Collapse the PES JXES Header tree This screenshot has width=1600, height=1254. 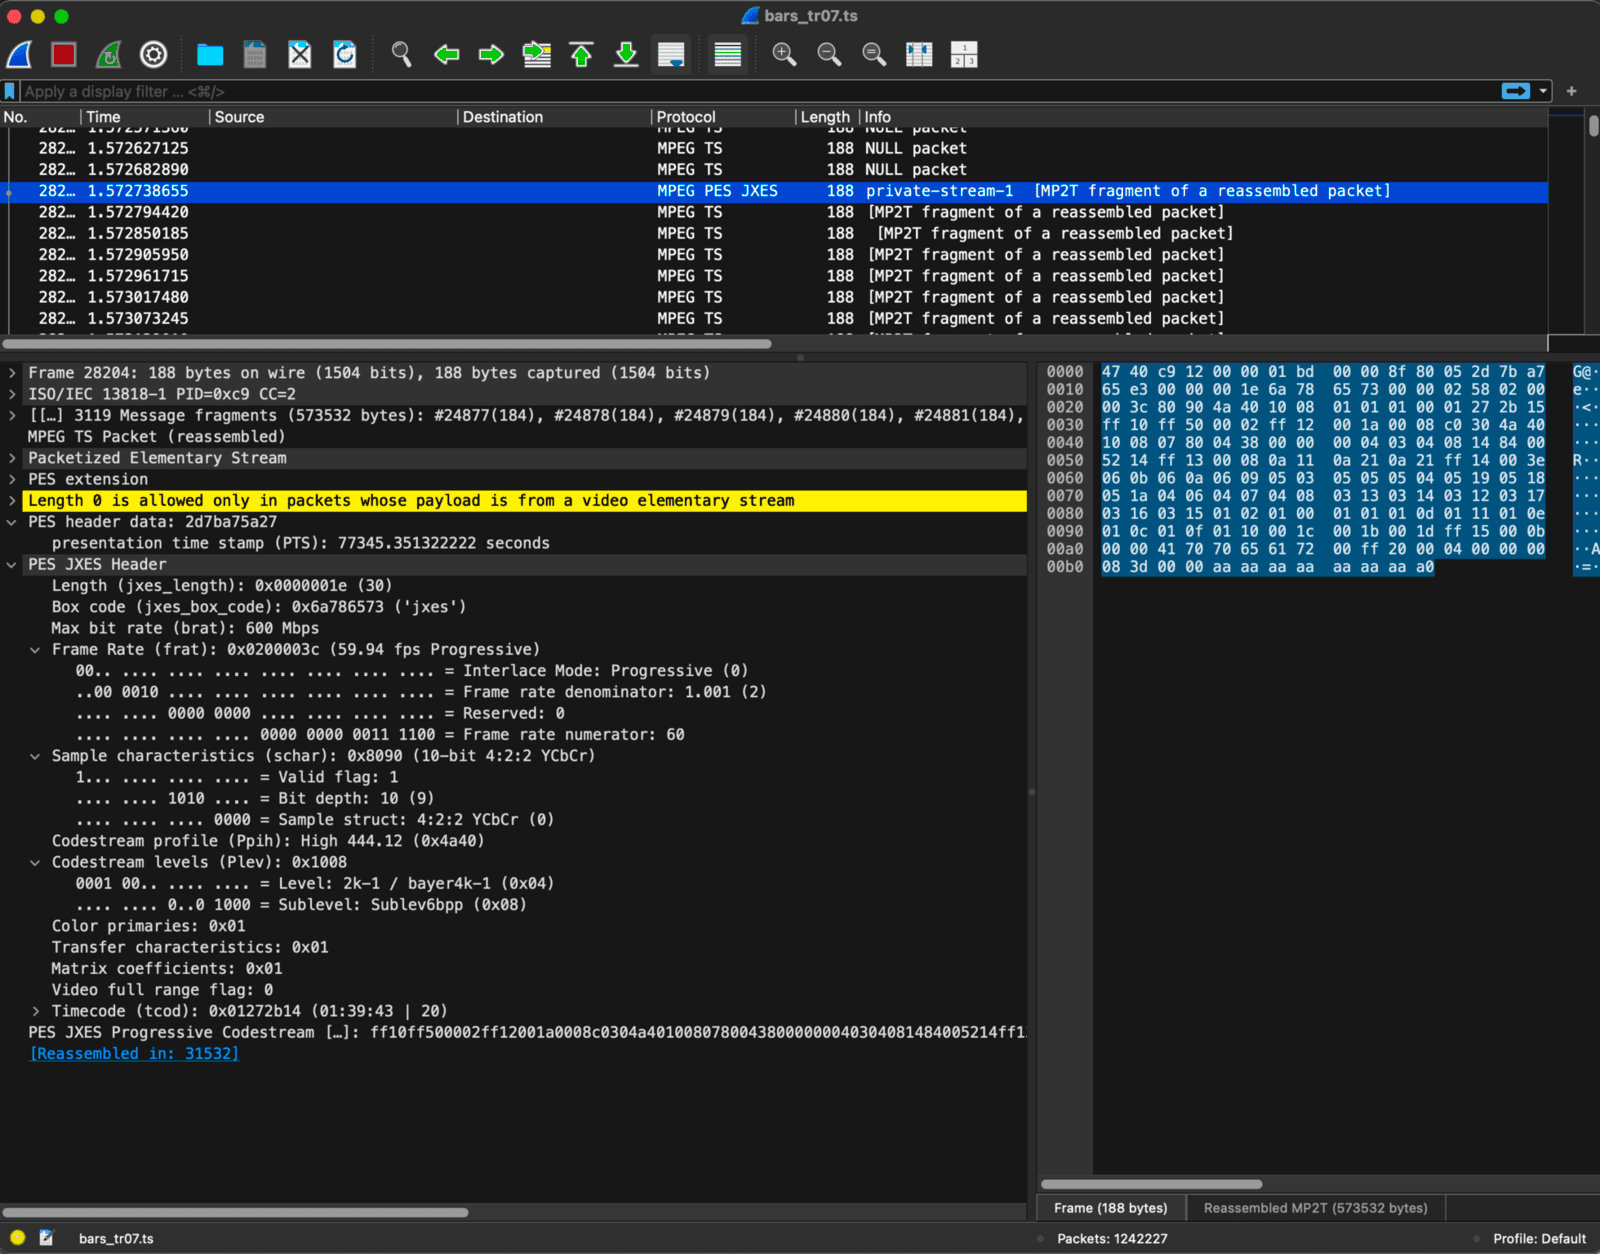point(12,565)
